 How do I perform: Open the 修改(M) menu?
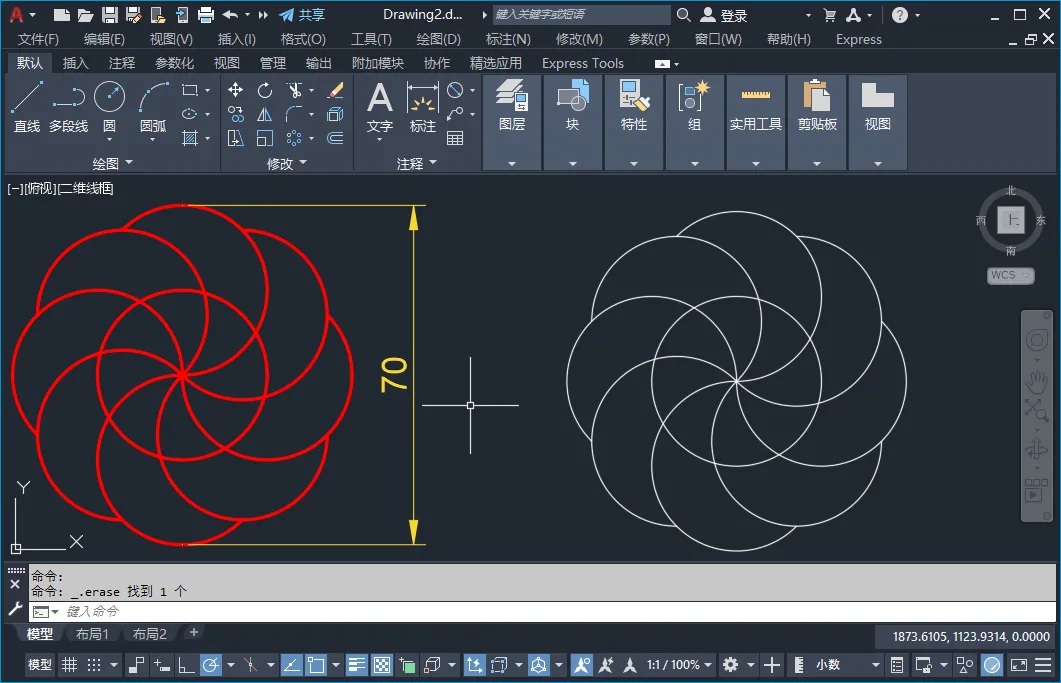coord(579,39)
